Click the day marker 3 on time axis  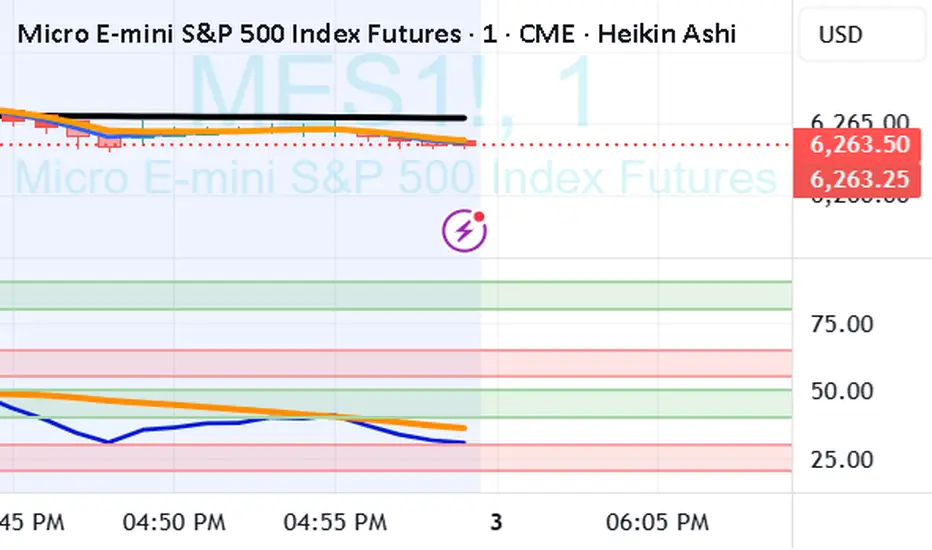496,521
